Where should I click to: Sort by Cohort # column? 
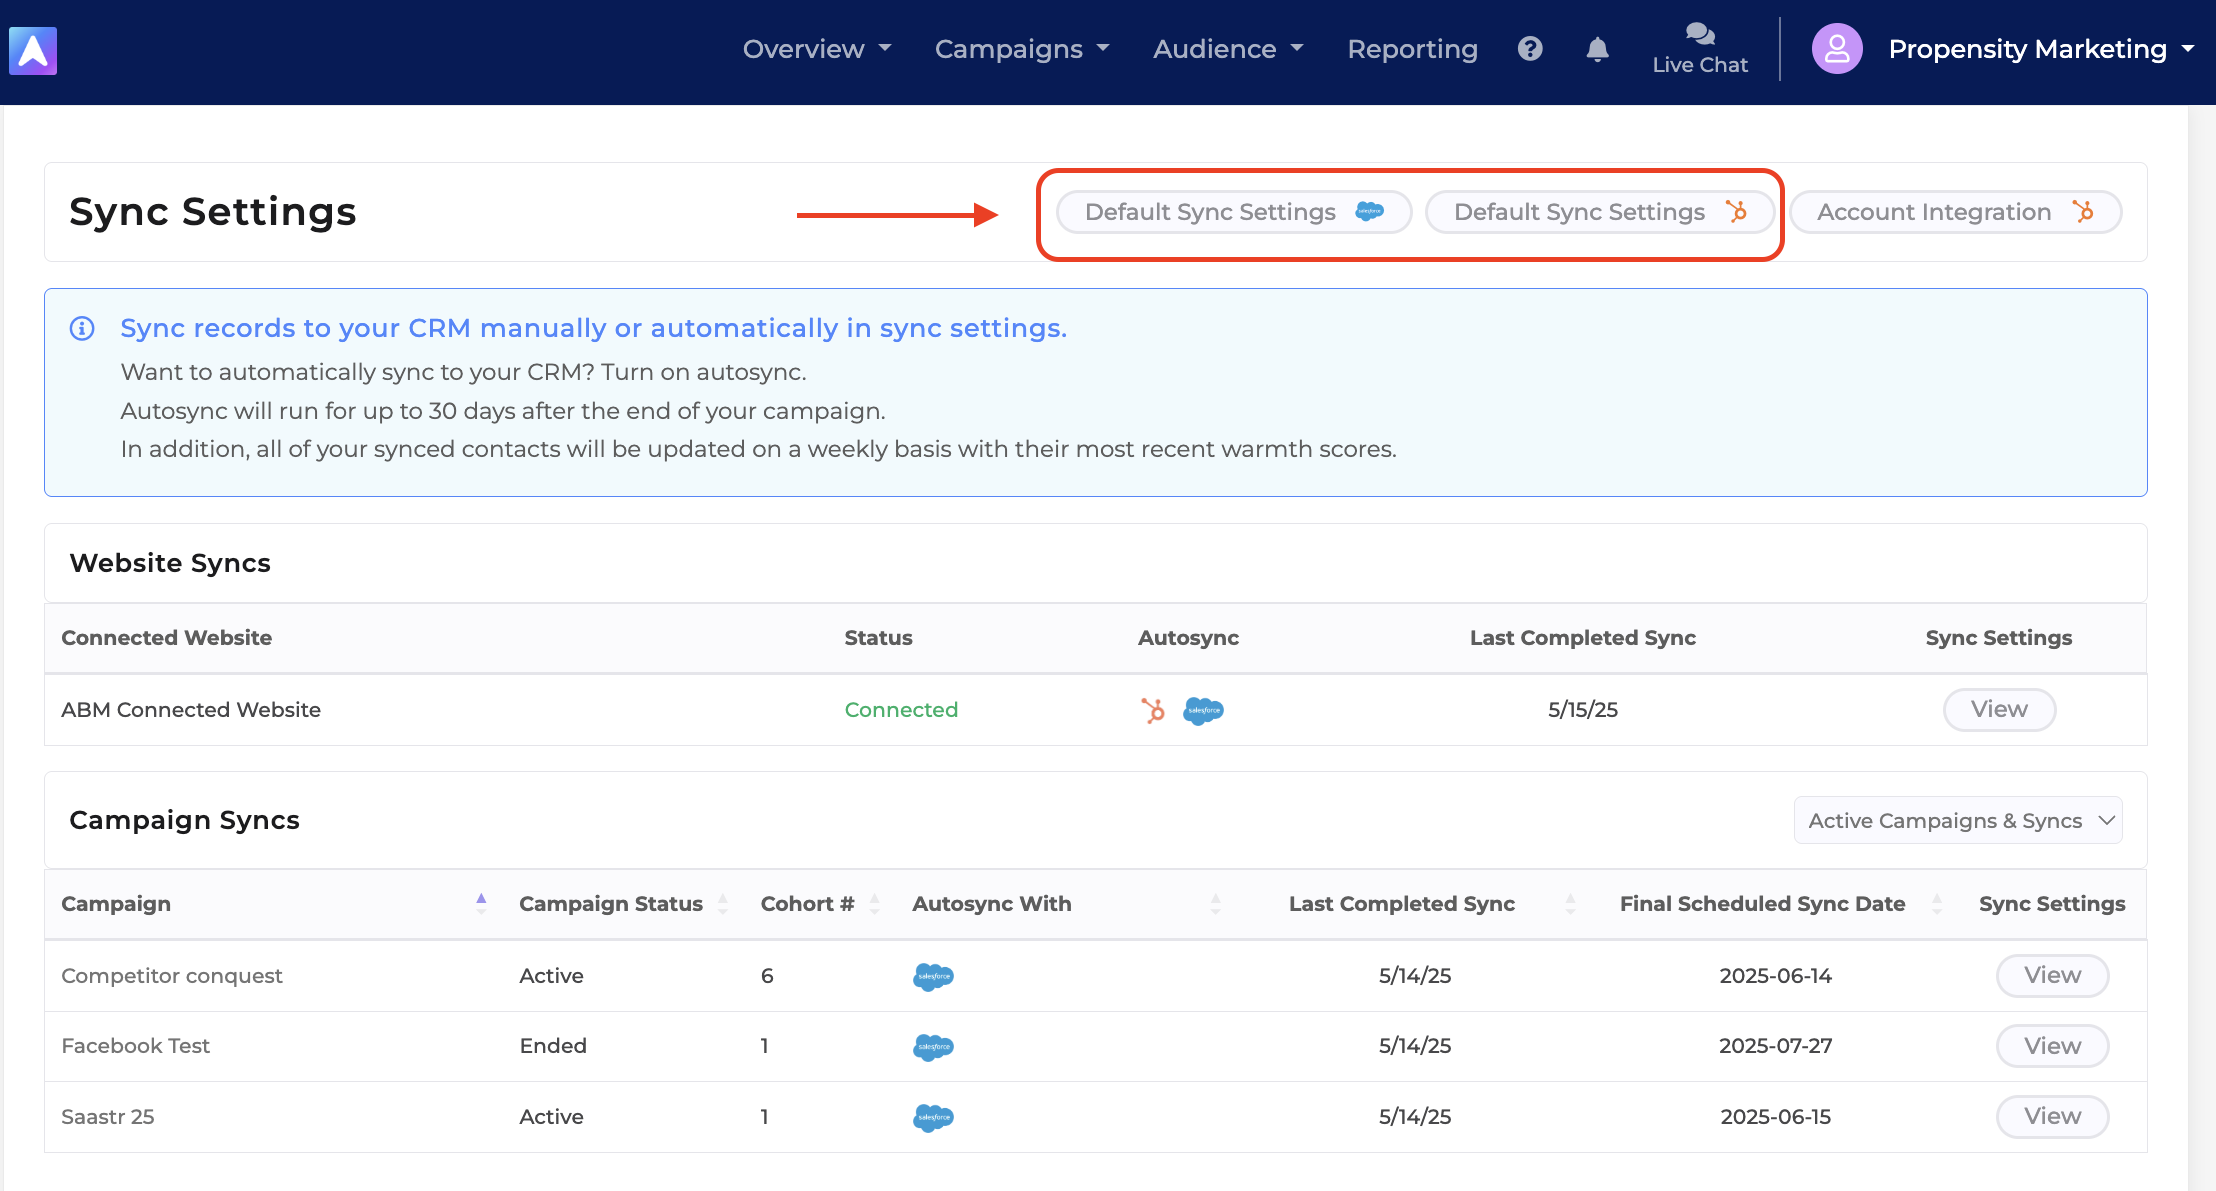click(875, 904)
